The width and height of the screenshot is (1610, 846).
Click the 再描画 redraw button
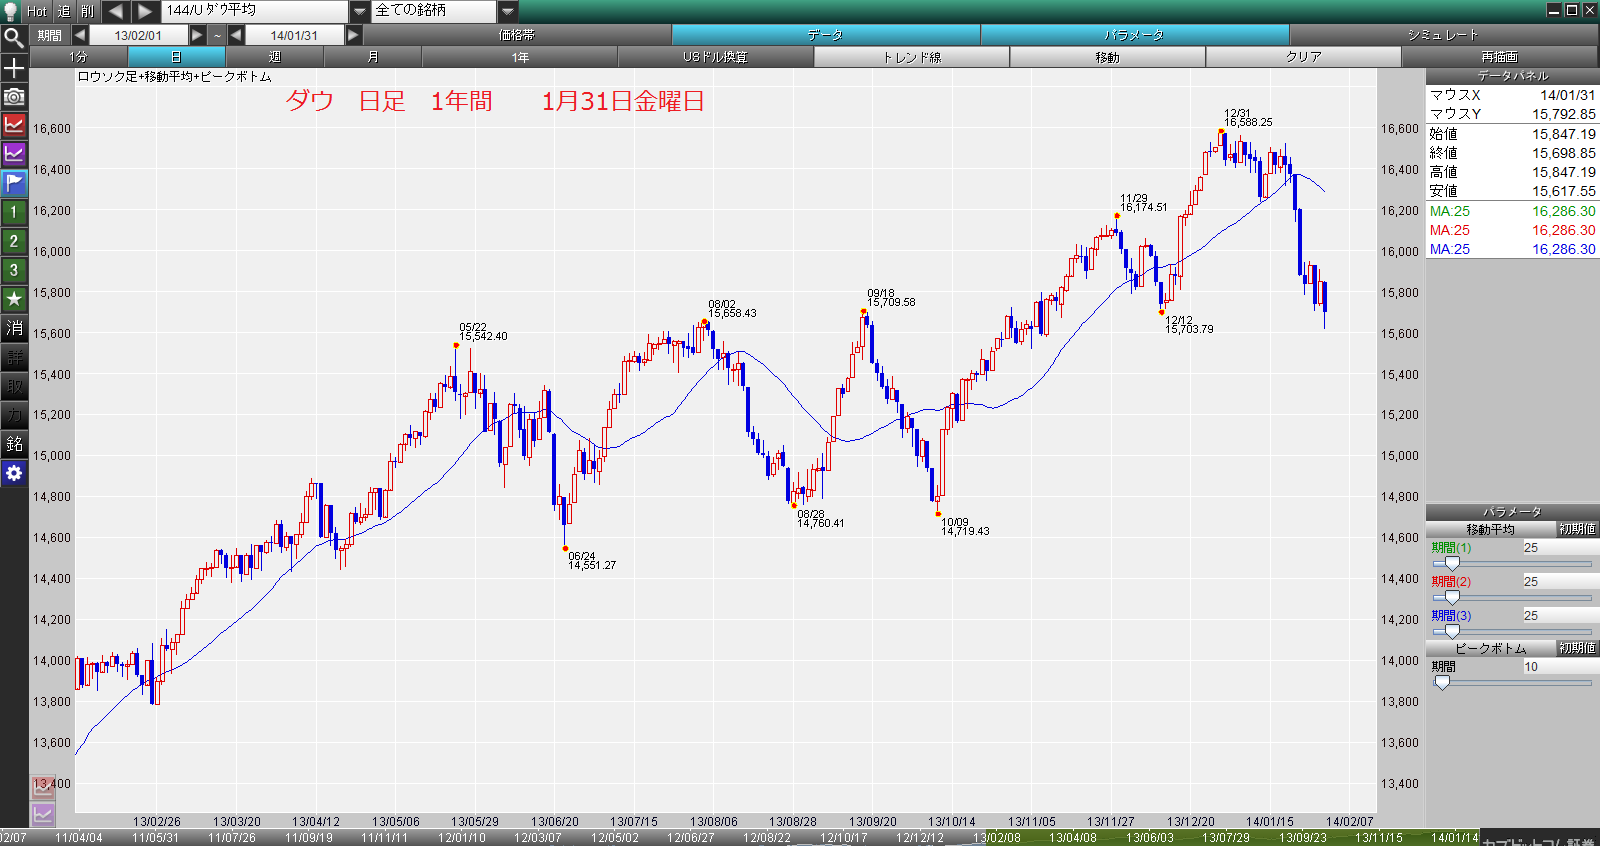pyautogui.click(x=1500, y=57)
